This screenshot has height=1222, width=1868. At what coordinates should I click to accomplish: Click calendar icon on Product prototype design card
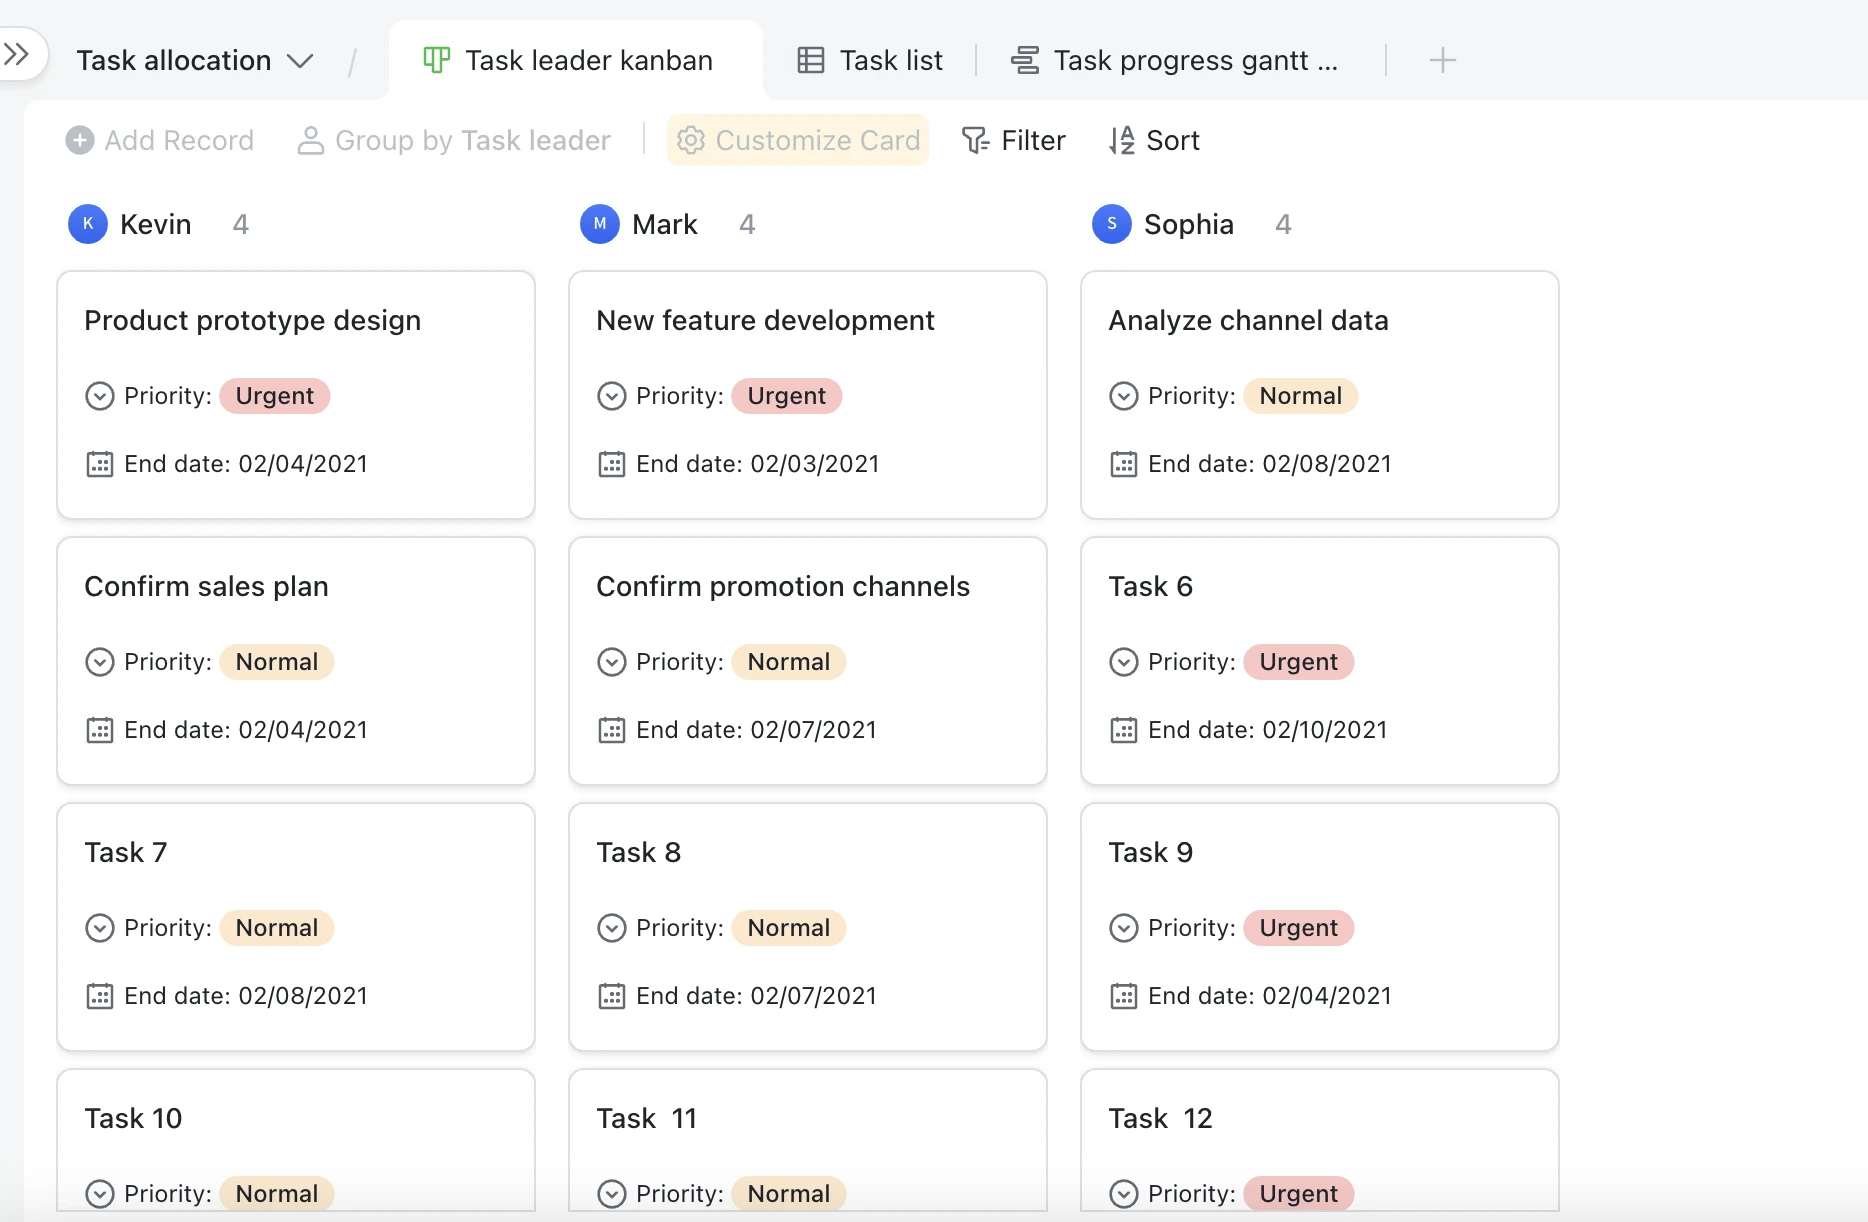click(x=99, y=464)
